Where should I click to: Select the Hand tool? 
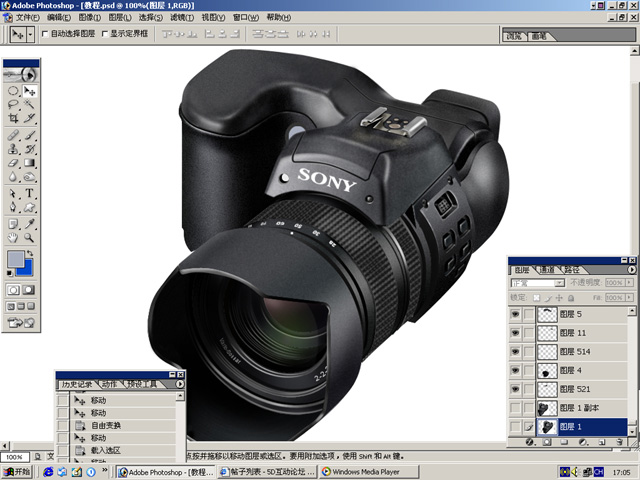click(x=13, y=238)
